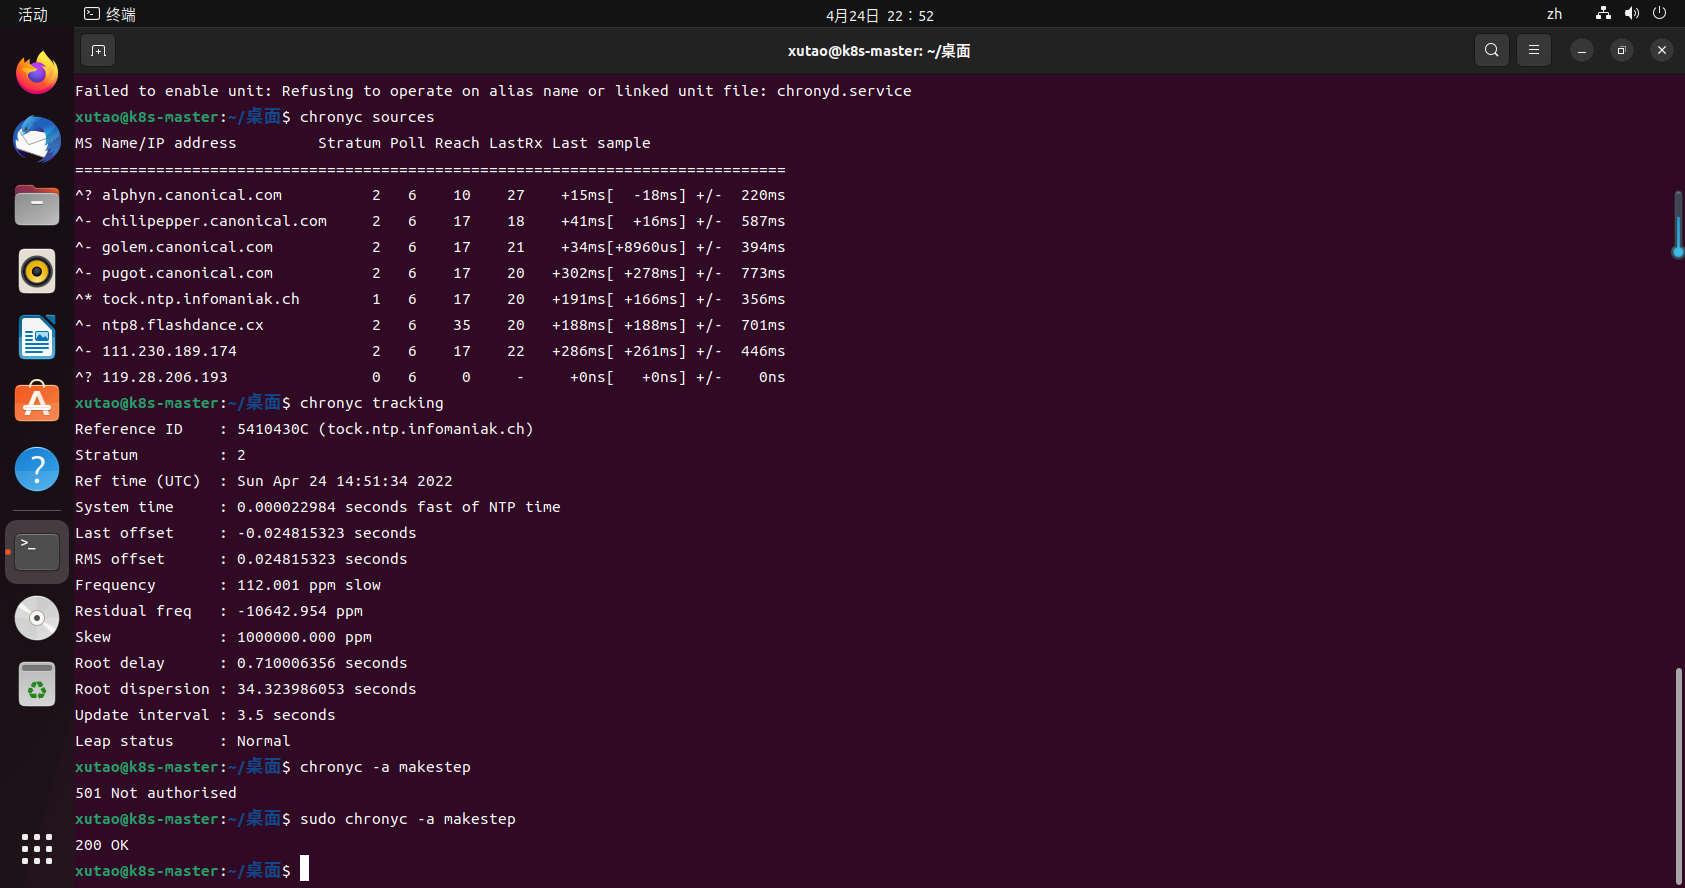Open the Help question-mark icon
Screen dimensions: 1685x888
pos(37,469)
